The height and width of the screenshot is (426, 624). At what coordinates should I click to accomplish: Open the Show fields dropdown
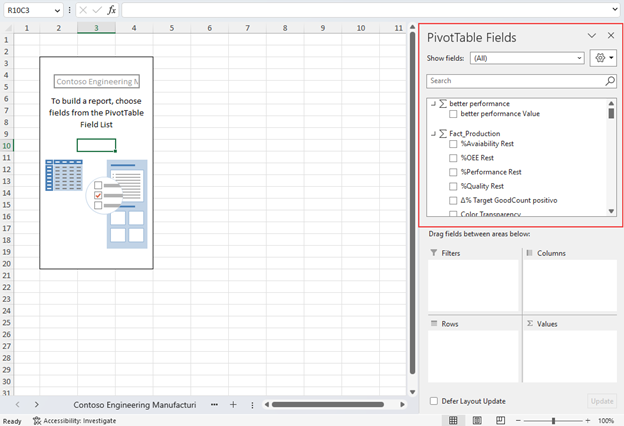click(527, 58)
